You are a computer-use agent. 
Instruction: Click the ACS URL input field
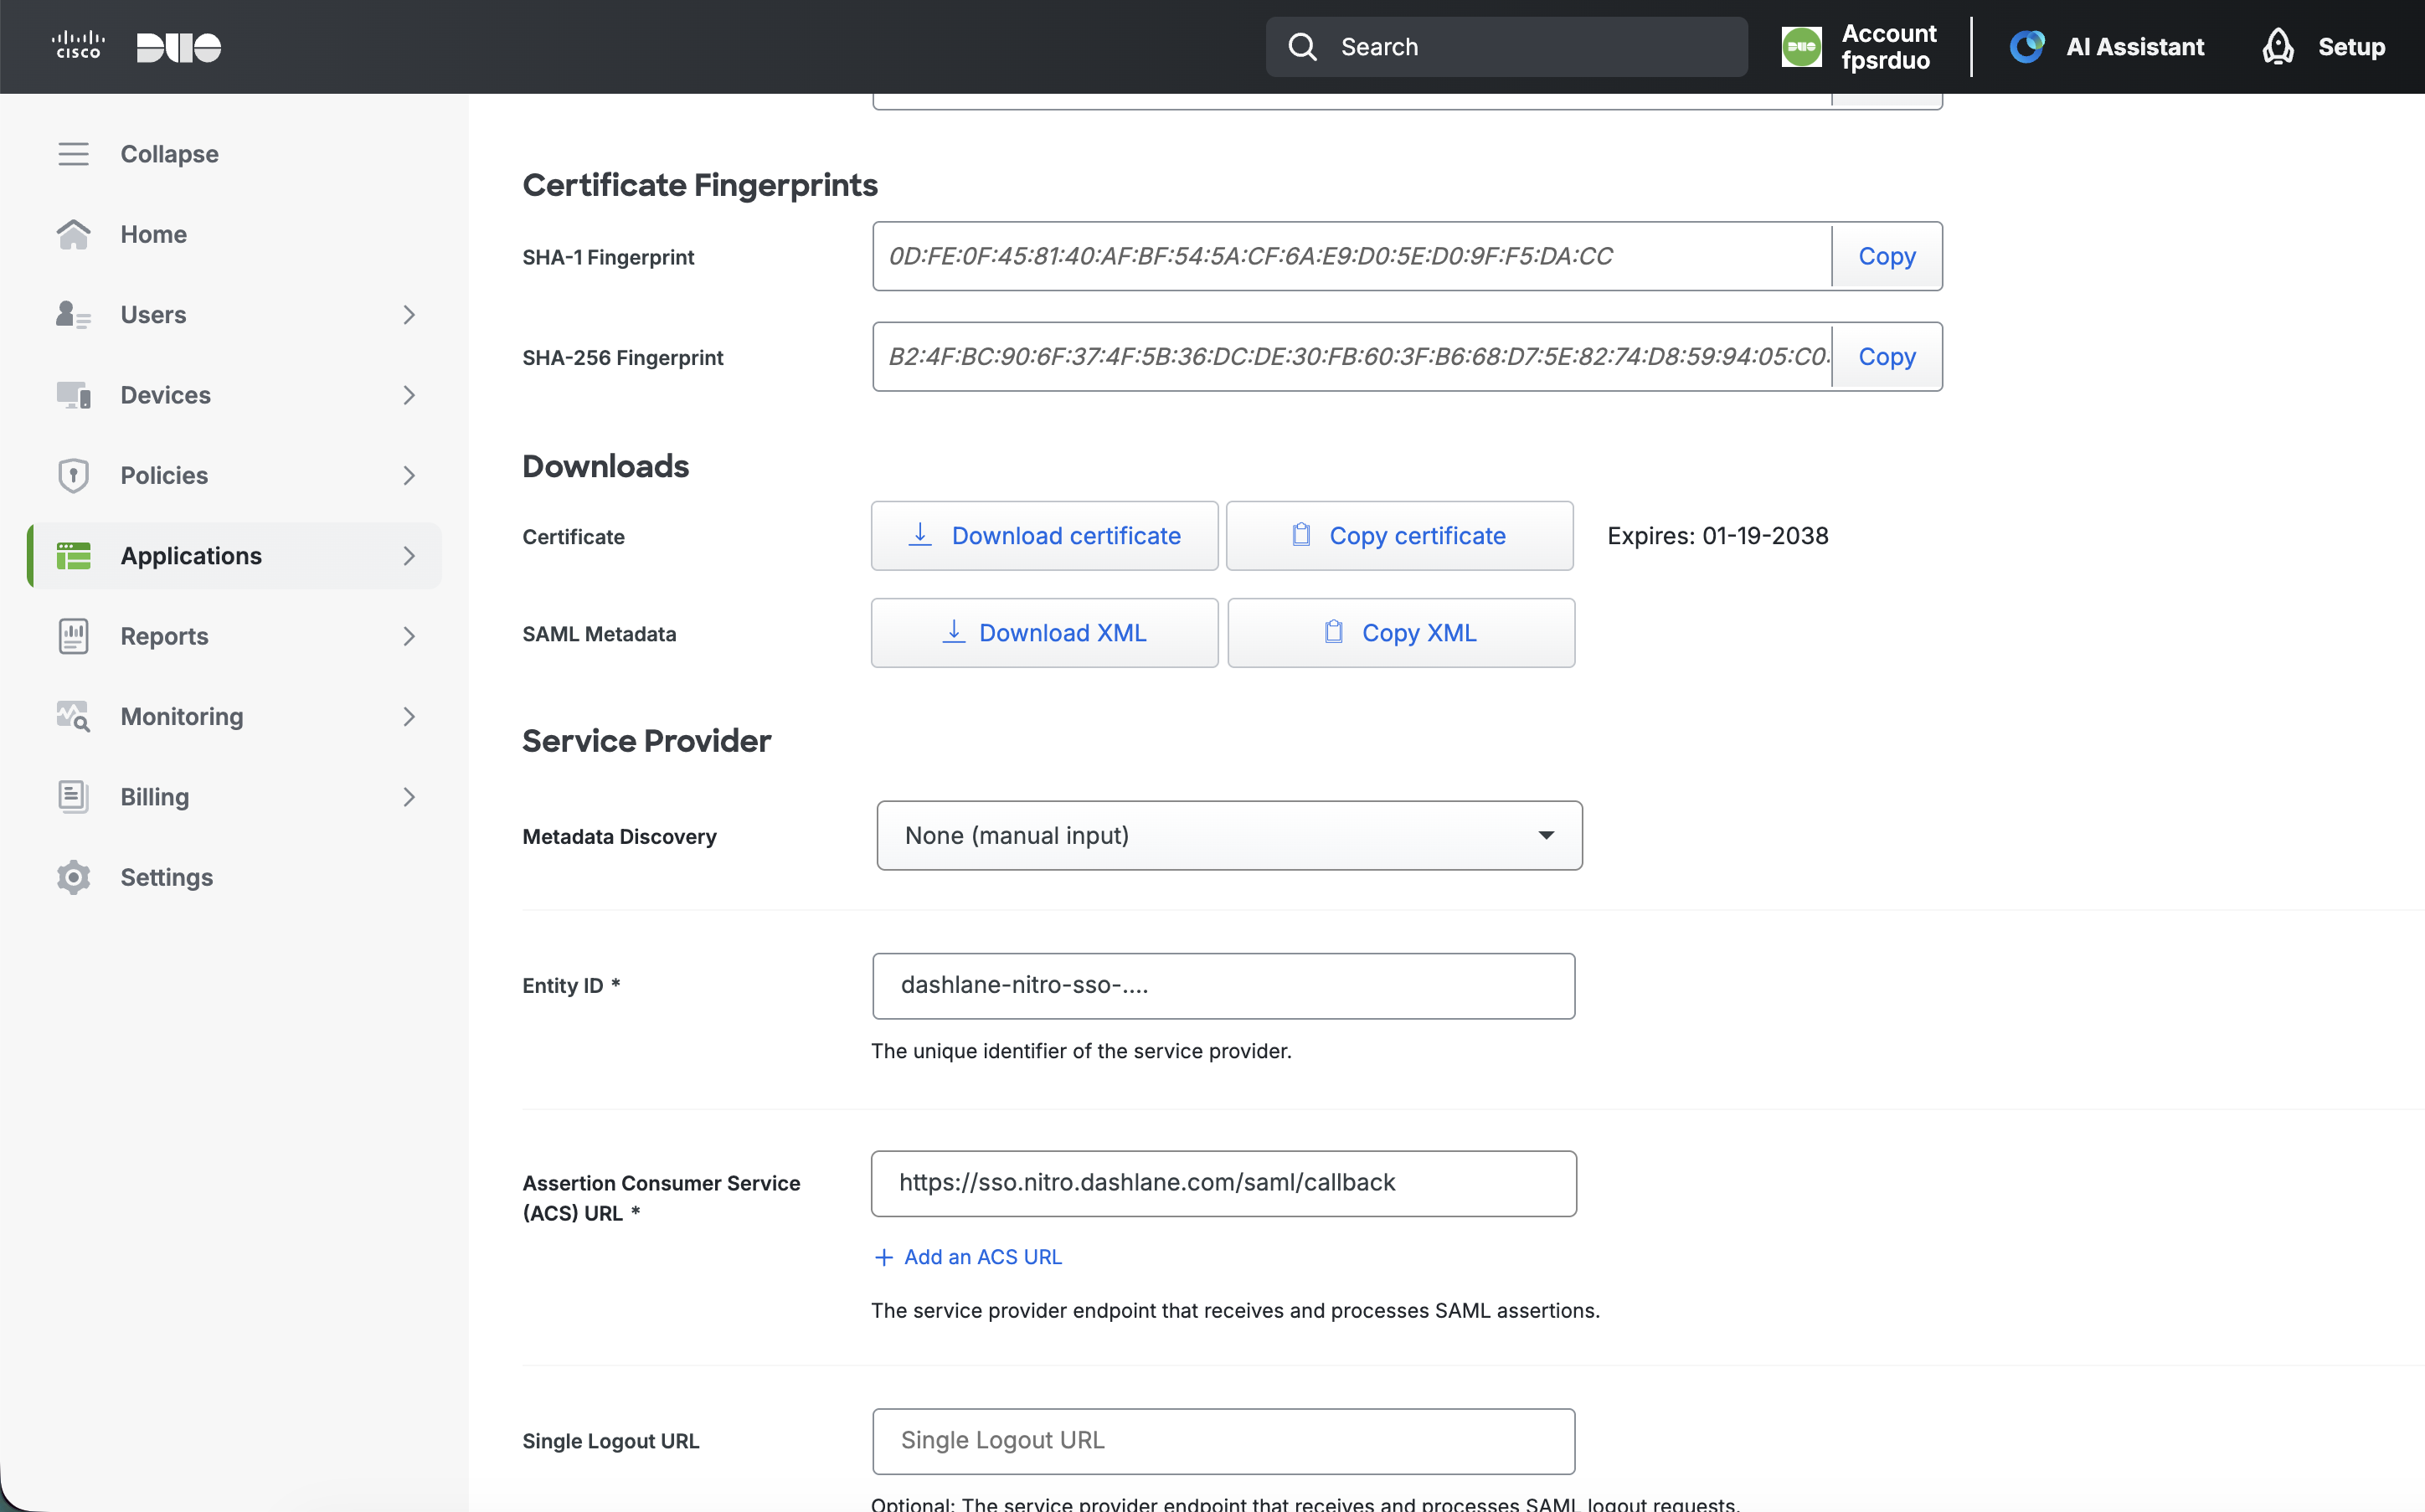coord(1223,1184)
